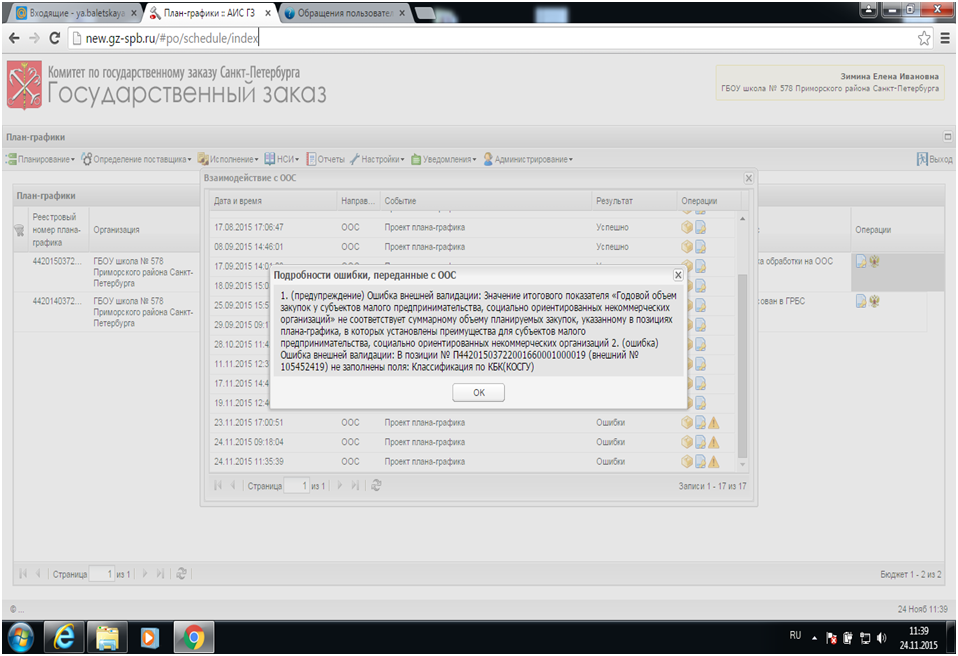This screenshot has width=958, height=656.
Task: Click document icon in 18.09.2015 row
Action: click(700, 286)
